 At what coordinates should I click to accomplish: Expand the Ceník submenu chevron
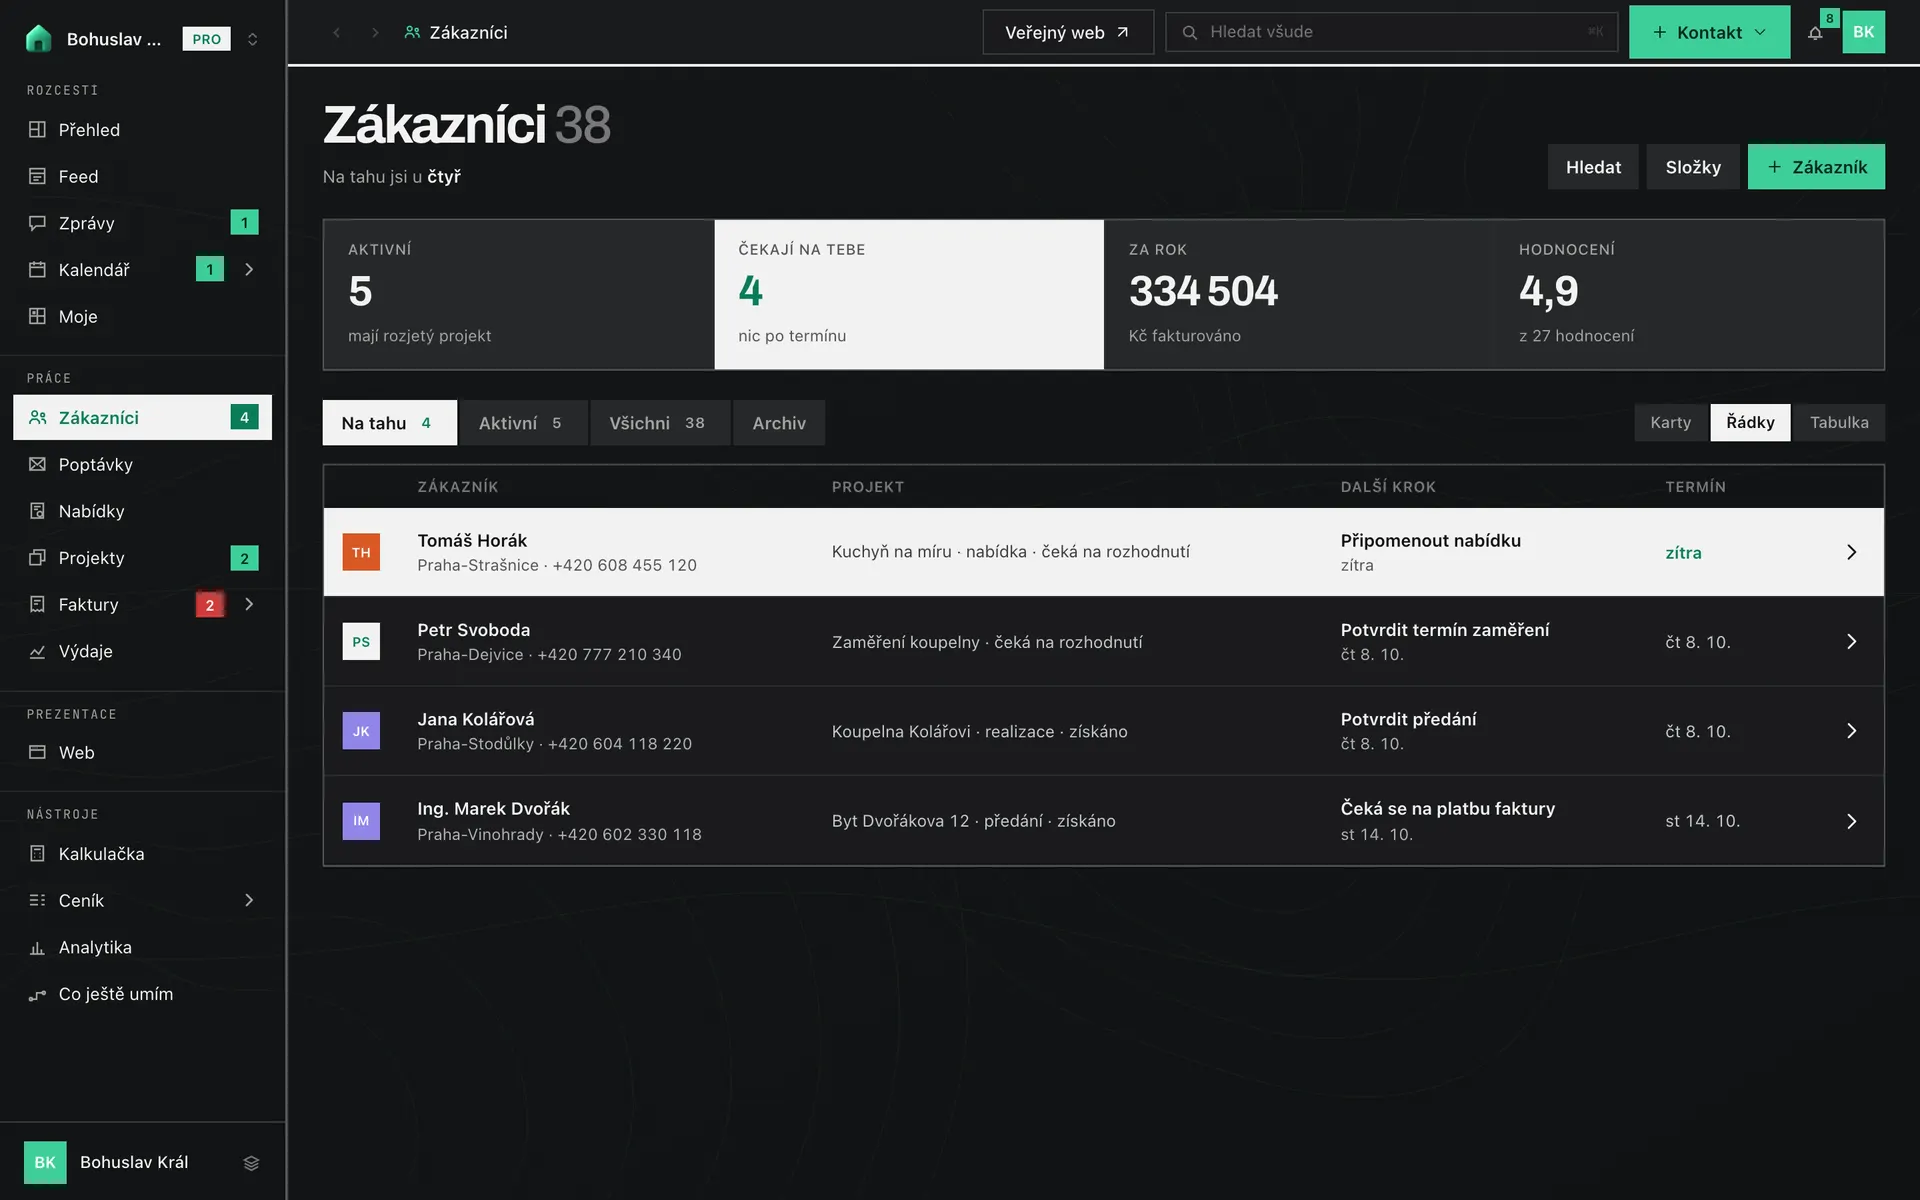pyautogui.click(x=249, y=901)
